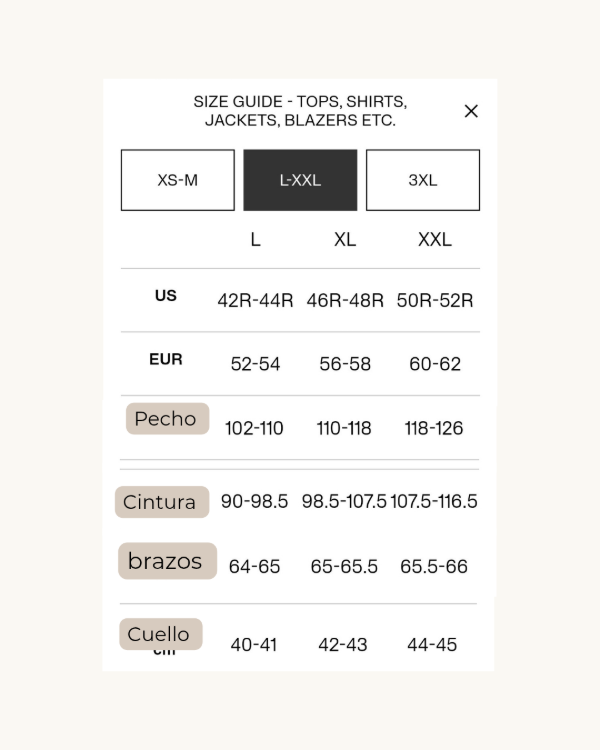This screenshot has width=600, height=750.
Task: Click the XXL column header
Action: 435,240
